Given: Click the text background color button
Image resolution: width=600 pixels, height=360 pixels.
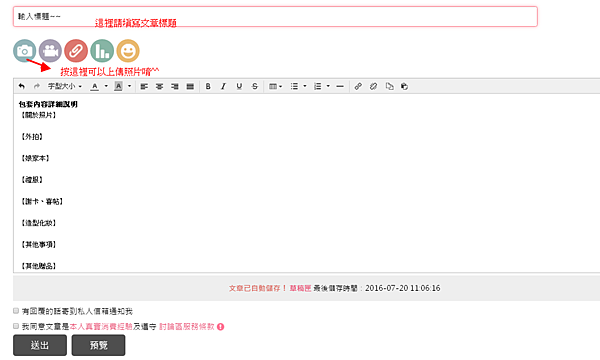Looking at the screenshot, I should [x=118, y=86].
